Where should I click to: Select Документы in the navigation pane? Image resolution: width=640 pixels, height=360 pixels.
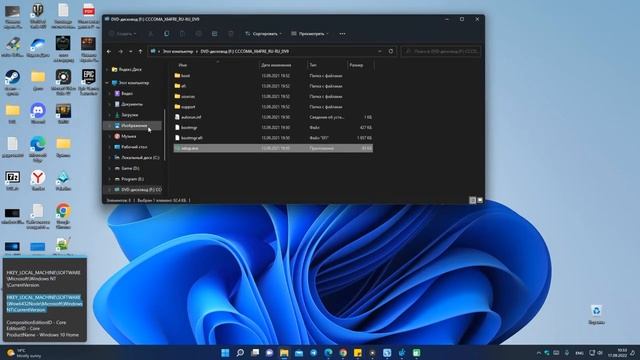pos(133,104)
